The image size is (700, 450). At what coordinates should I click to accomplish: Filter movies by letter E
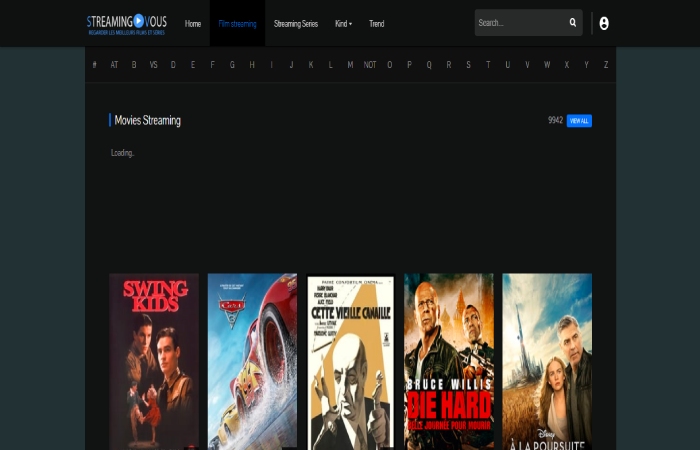click(x=193, y=65)
